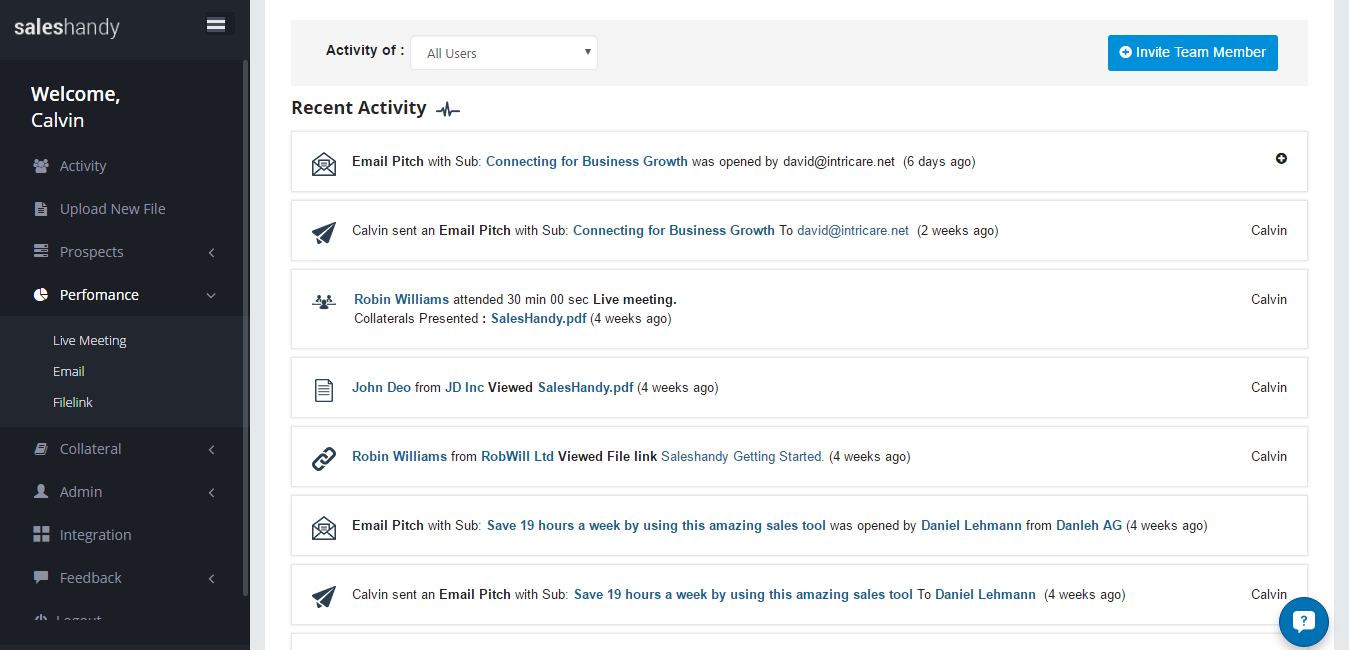Click the Feedback speech bubble icon
The image size is (1349, 650).
tap(41, 578)
